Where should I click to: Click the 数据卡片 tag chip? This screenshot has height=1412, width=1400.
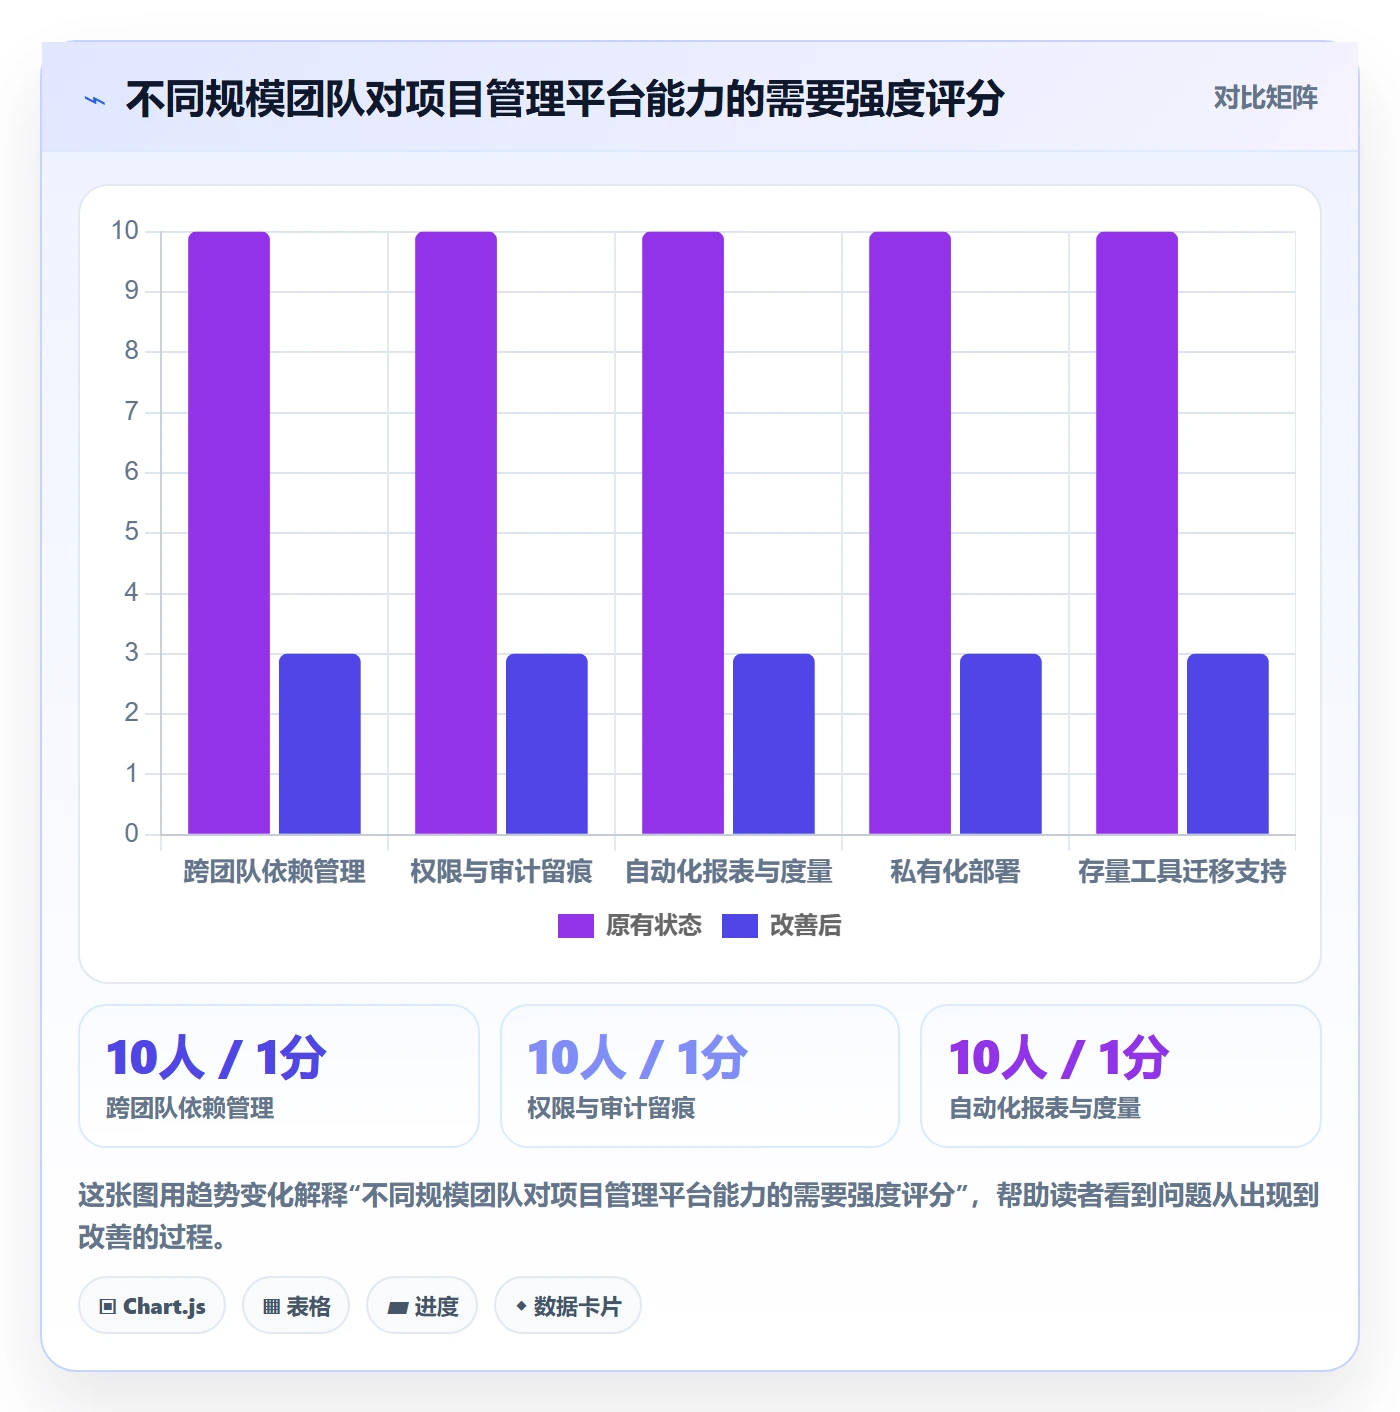568,1306
